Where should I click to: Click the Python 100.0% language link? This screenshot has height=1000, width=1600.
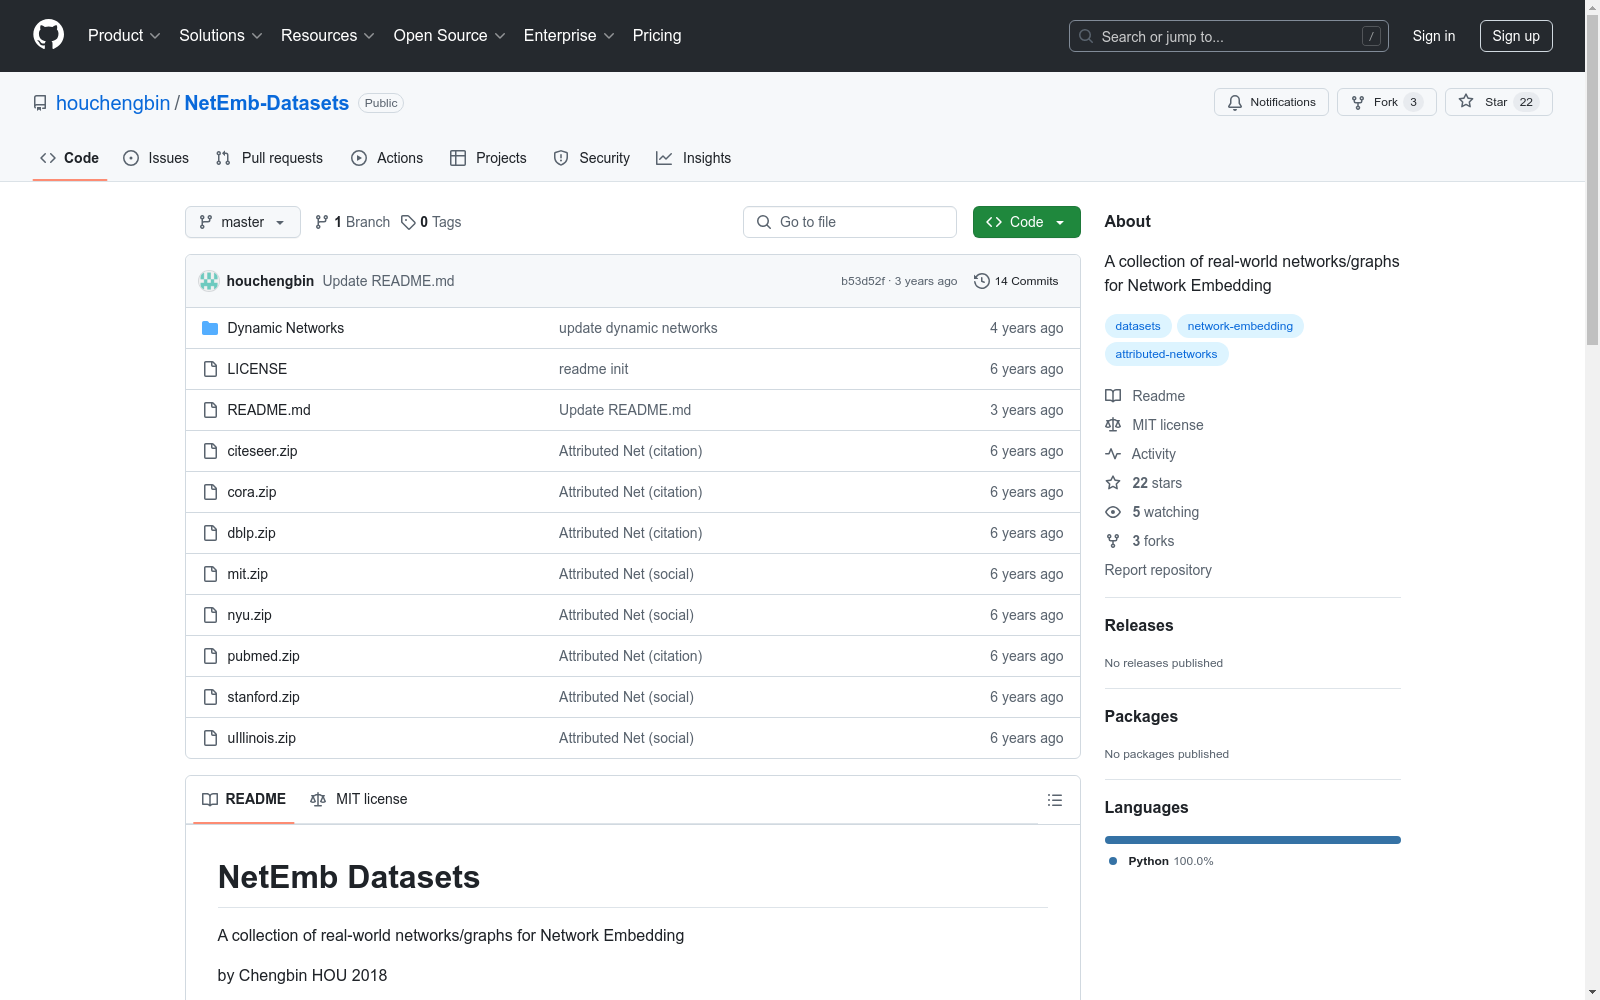pyautogui.click(x=1161, y=861)
